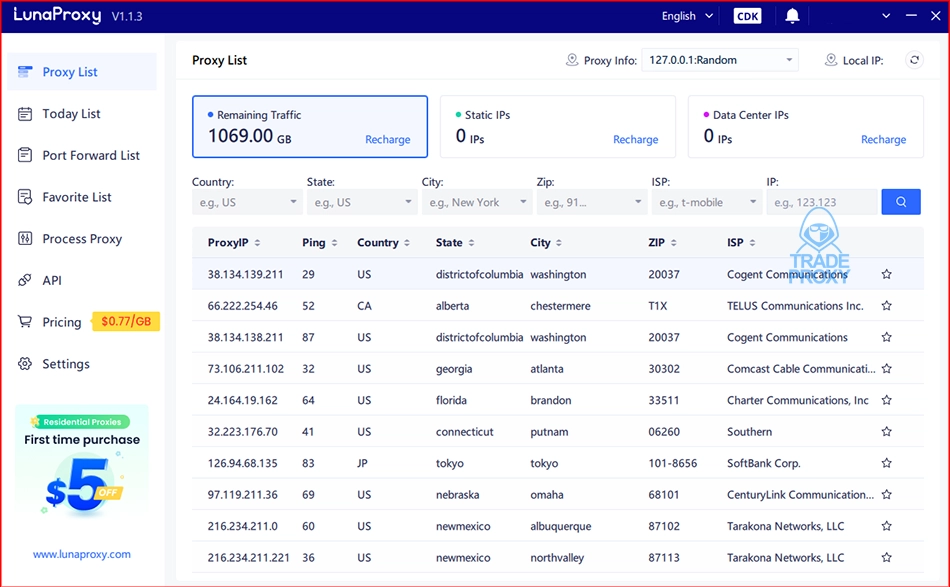
Task: Star the 97.119.211.36 omaha proxy
Action: (886, 495)
